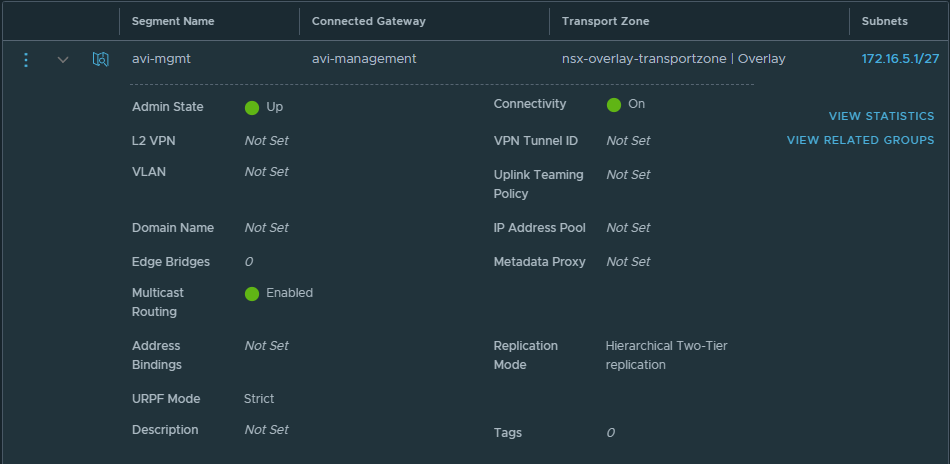This screenshot has width=950, height=464.
Task: Open the three-dot actions menu for avi-mgmt
Action: point(26,60)
